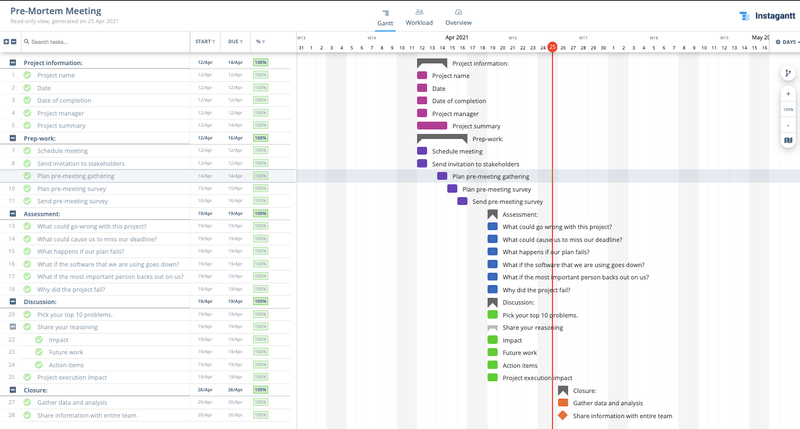Toggle the Schedule meeting completion checkmark
This screenshot has height=429, width=800.
[x=27, y=151]
